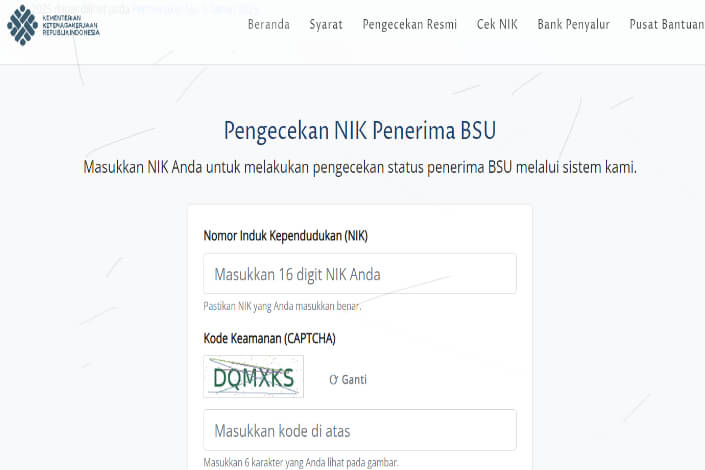
Task: Click the Kode Keamanan (CAPTCHA) label
Action: click(270, 338)
